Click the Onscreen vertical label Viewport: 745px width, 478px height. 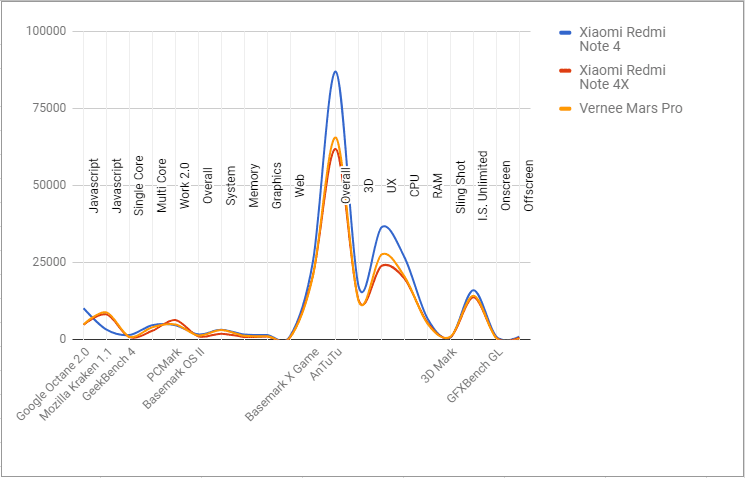[x=506, y=185]
